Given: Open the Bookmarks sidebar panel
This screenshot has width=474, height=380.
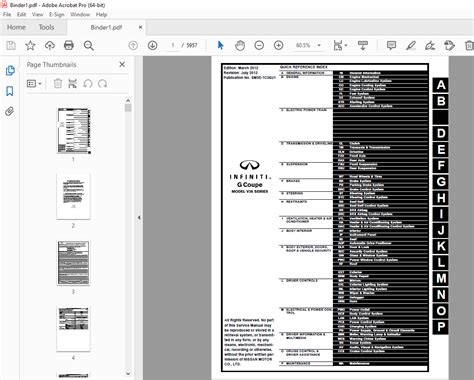Looking at the screenshot, I should [10, 91].
